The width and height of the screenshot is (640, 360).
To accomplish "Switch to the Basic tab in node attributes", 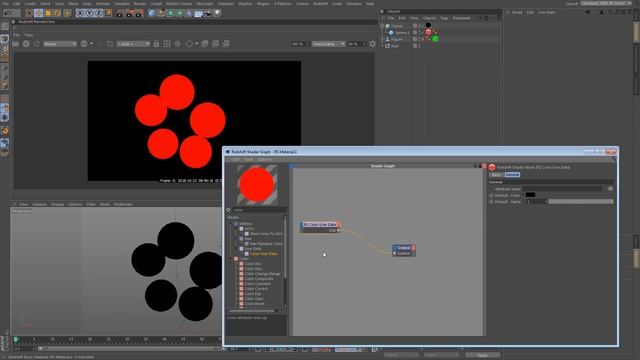I will pyautogui.click(x=496, y=175).
